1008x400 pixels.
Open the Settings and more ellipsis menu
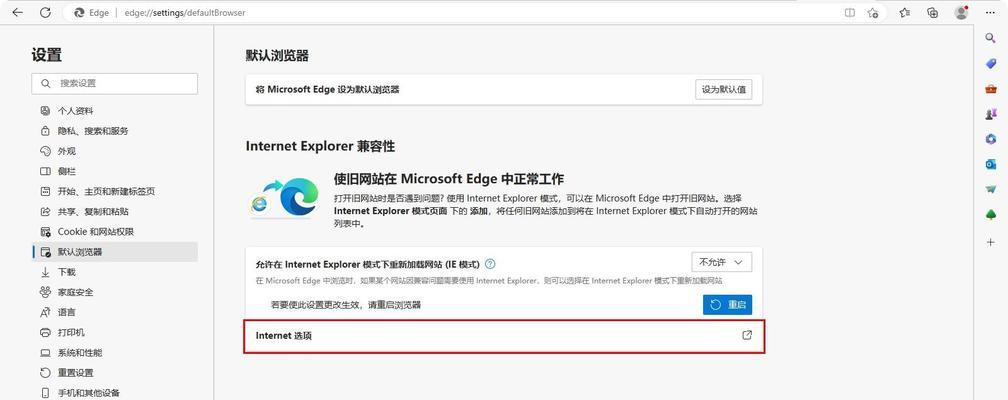(990, 12)
